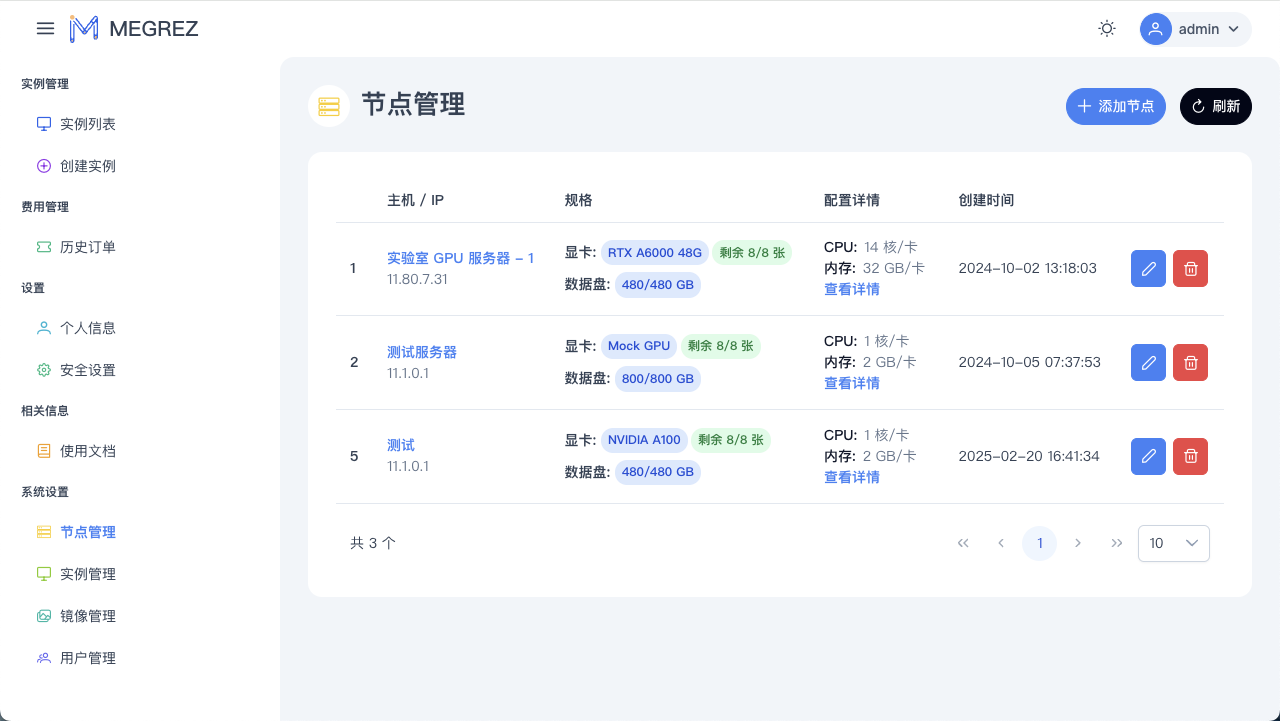The width and height of the screenshot is (1280, 721).
Task: Switch to 节点管理 in the sidebar
Action: 89,532
